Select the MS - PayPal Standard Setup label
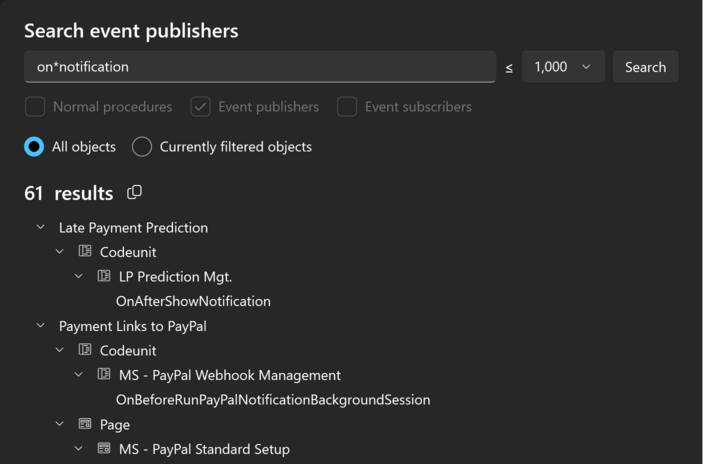The height and width of the screenshot is (464, 703). [x=204, y=449]
